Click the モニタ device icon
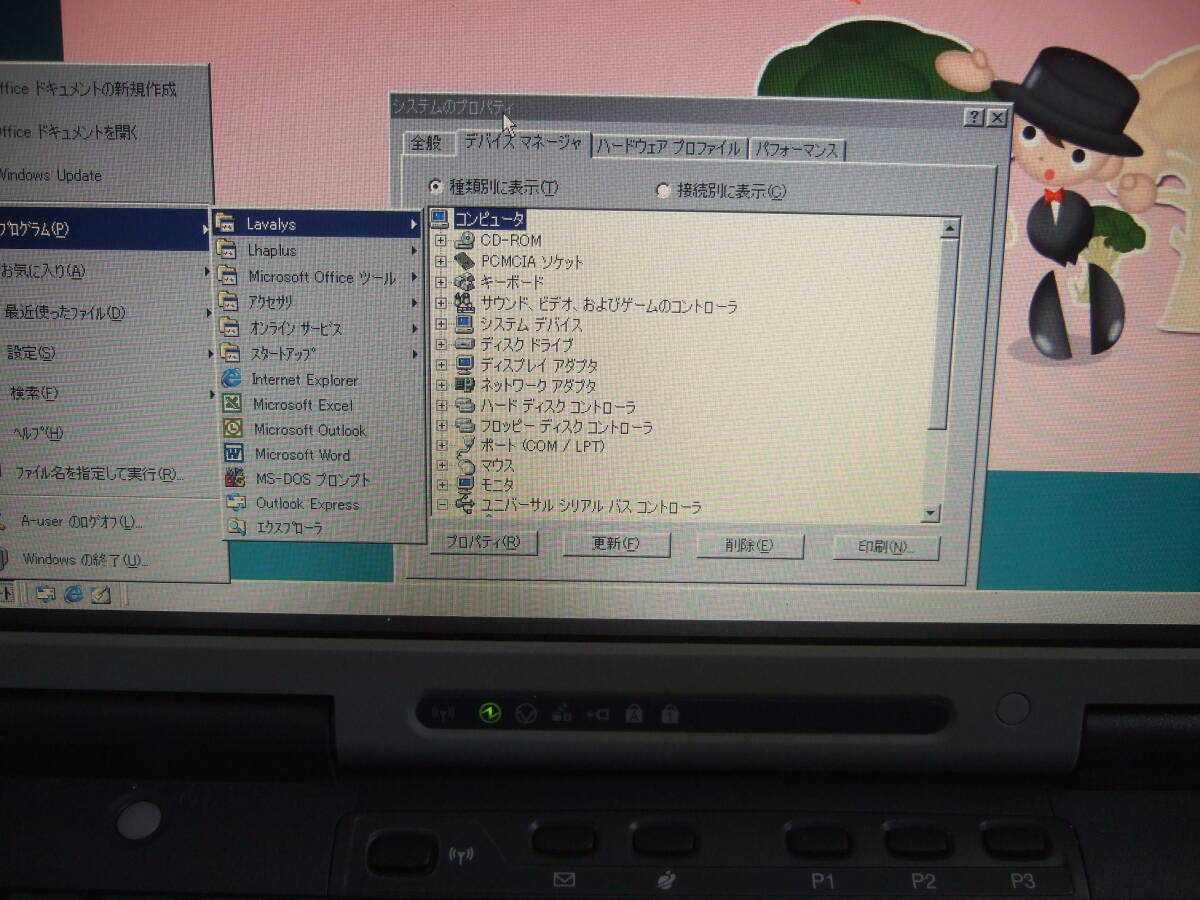1200x900 pixels. [465, 486]
